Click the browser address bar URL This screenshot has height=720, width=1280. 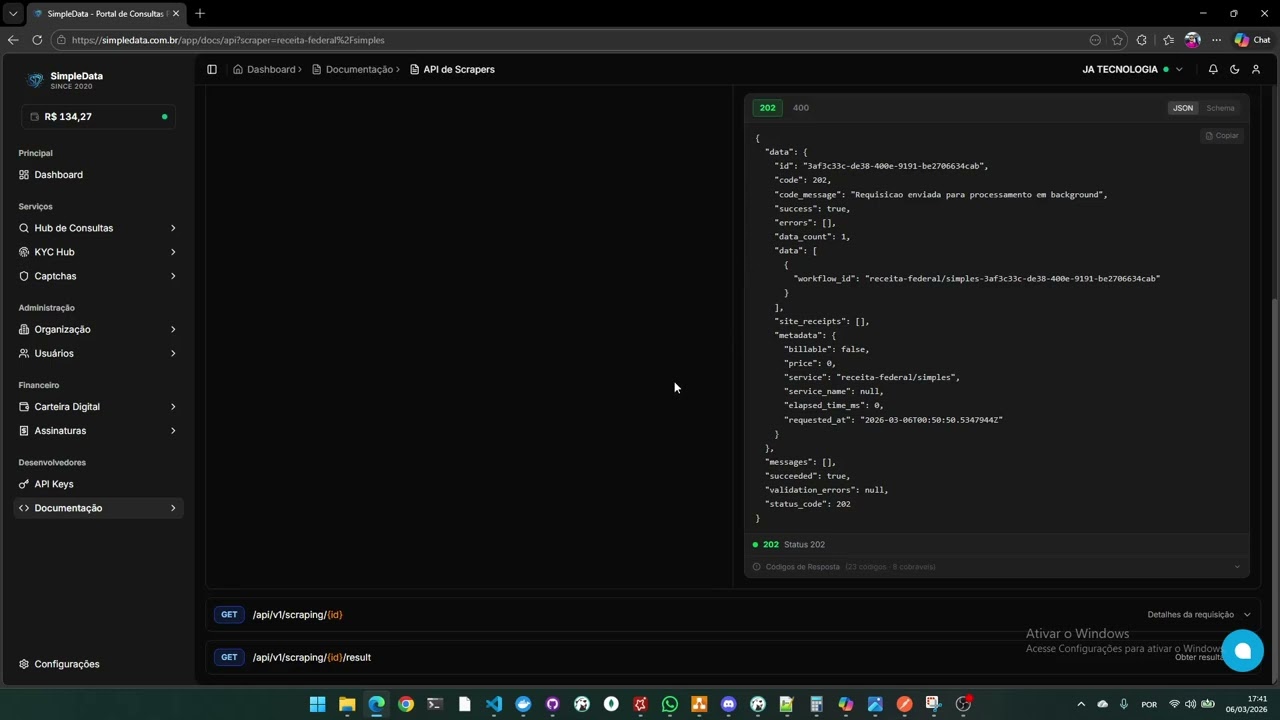[228, 40]
